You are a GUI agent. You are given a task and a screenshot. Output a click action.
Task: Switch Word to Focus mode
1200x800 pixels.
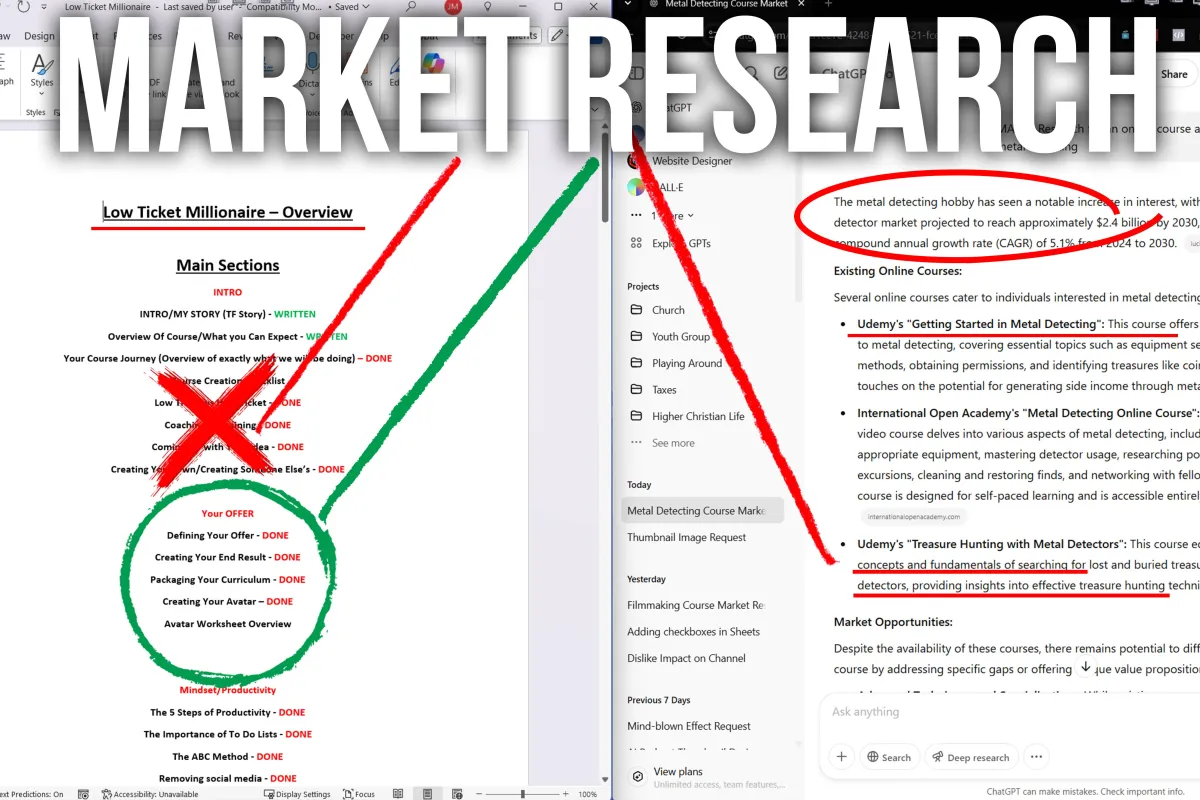coord(358,794)
